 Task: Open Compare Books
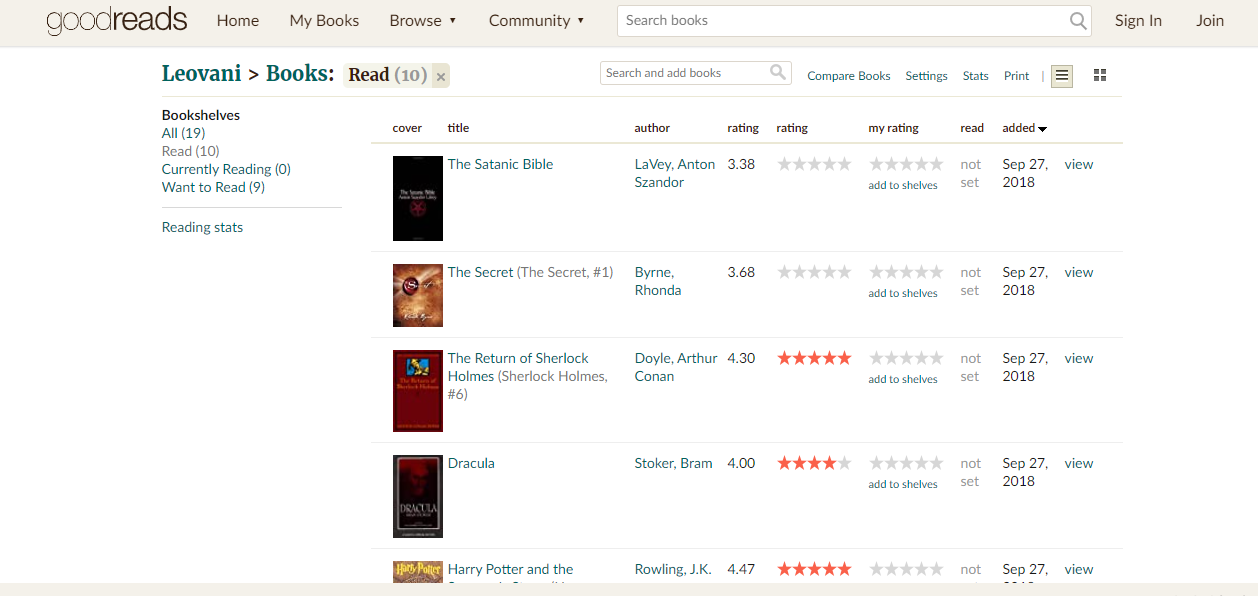pyautogui.click(x=849, y=76)
